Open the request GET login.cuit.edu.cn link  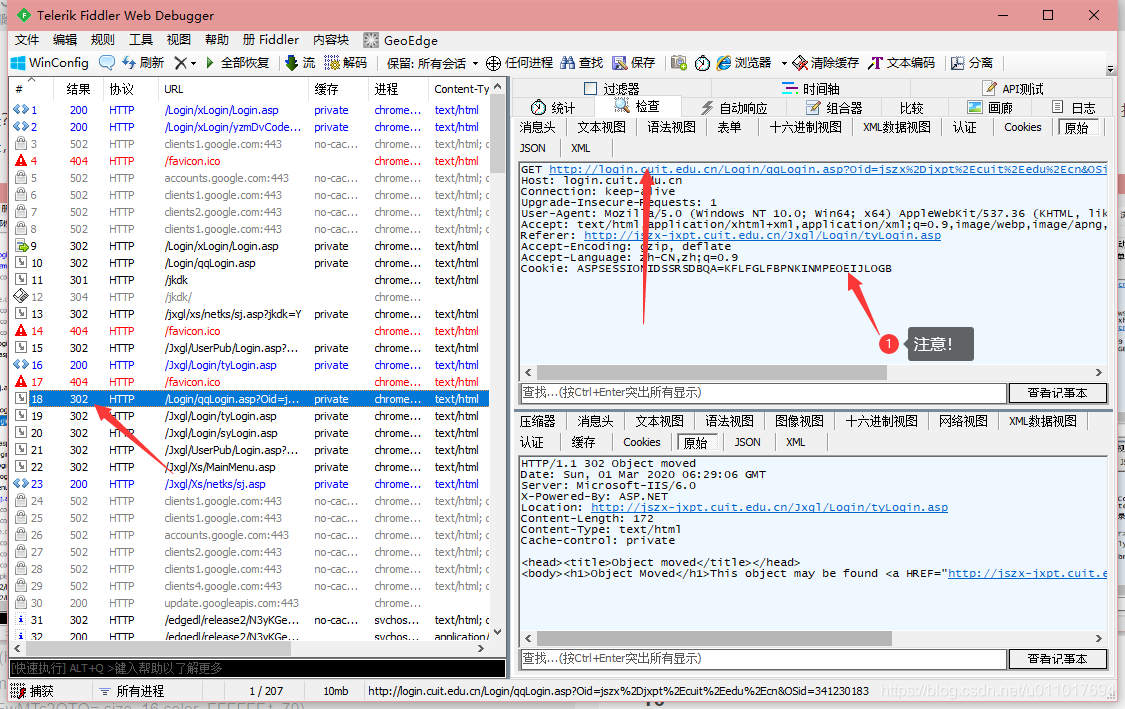(828, 169)
